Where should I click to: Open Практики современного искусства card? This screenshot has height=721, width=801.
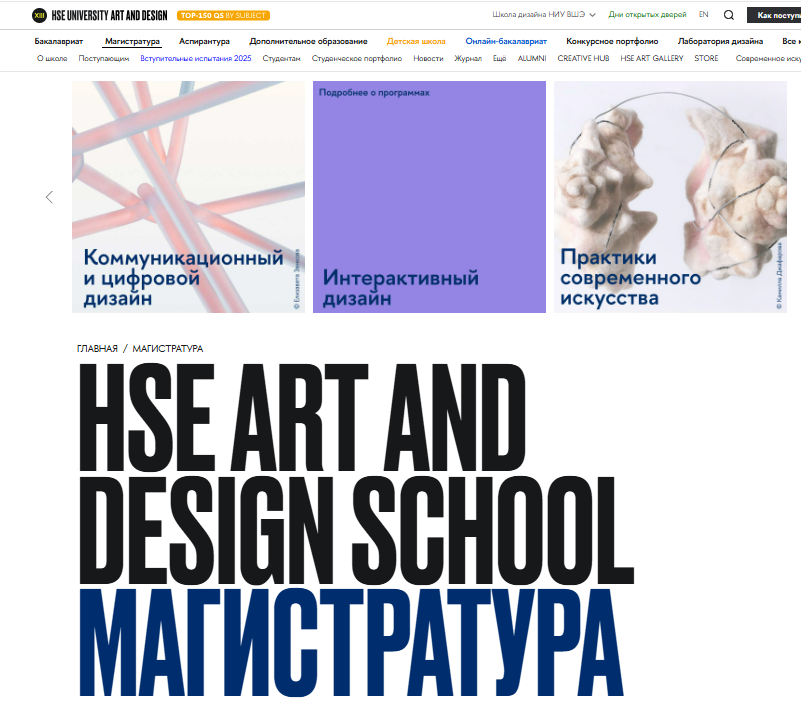(x=670, y=197)
